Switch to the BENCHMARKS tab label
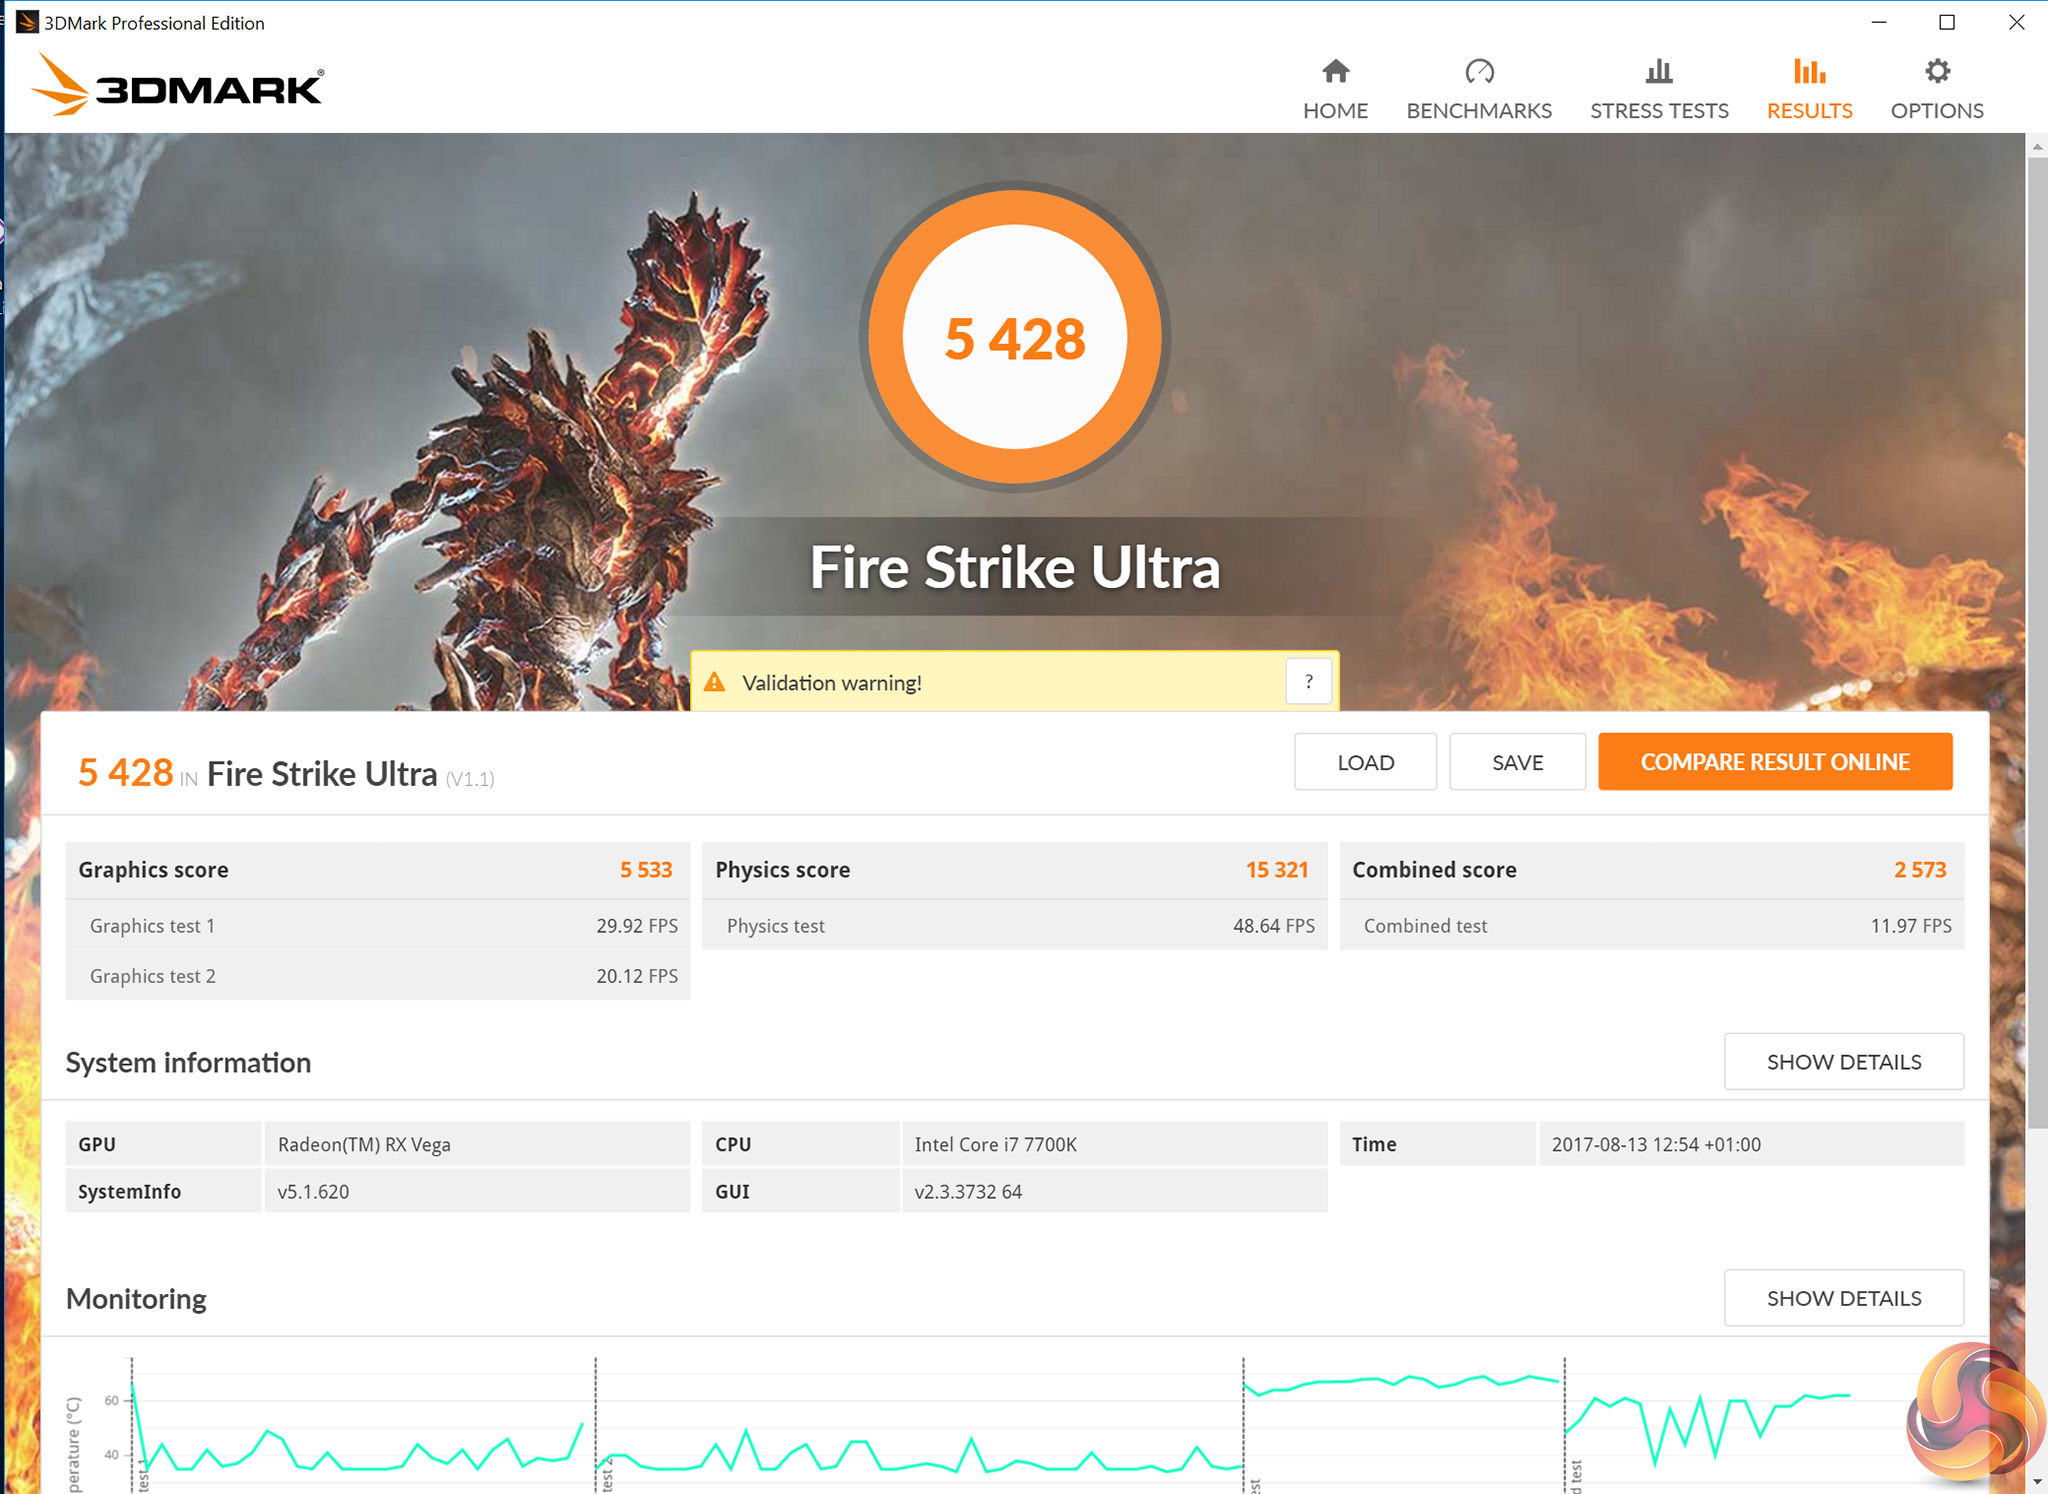Screen dimensions: 2048x1494 click(1479, 111)
